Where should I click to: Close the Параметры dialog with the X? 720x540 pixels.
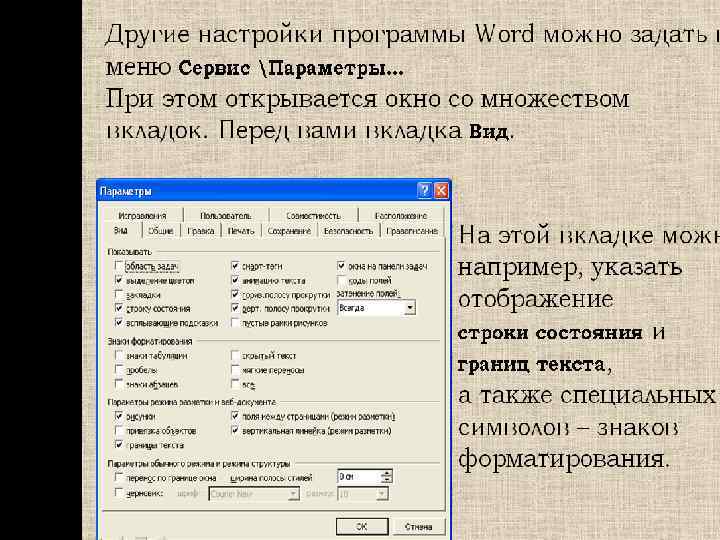click(441, 190)
